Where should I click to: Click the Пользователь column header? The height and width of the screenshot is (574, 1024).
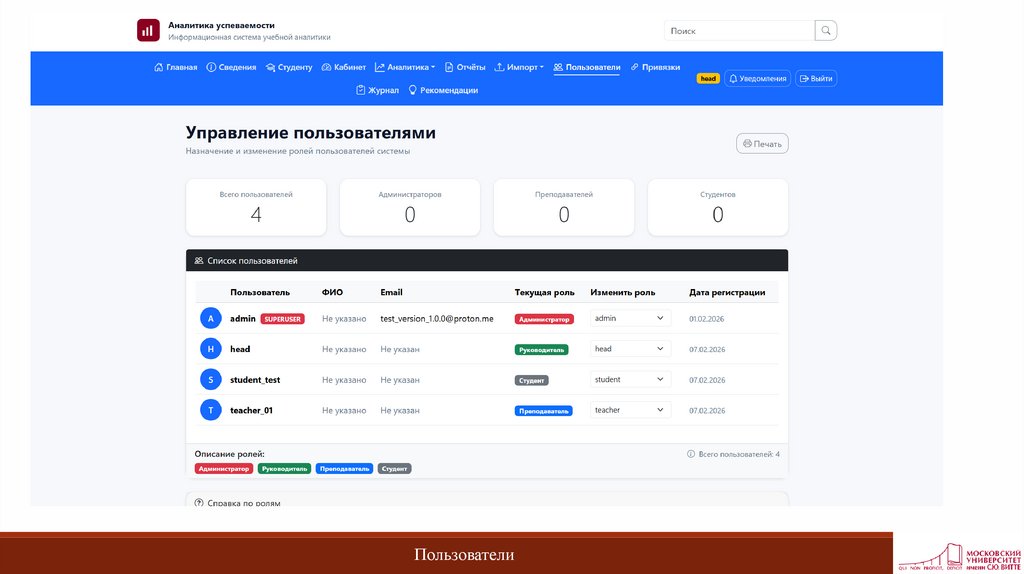tap(260, 293)
